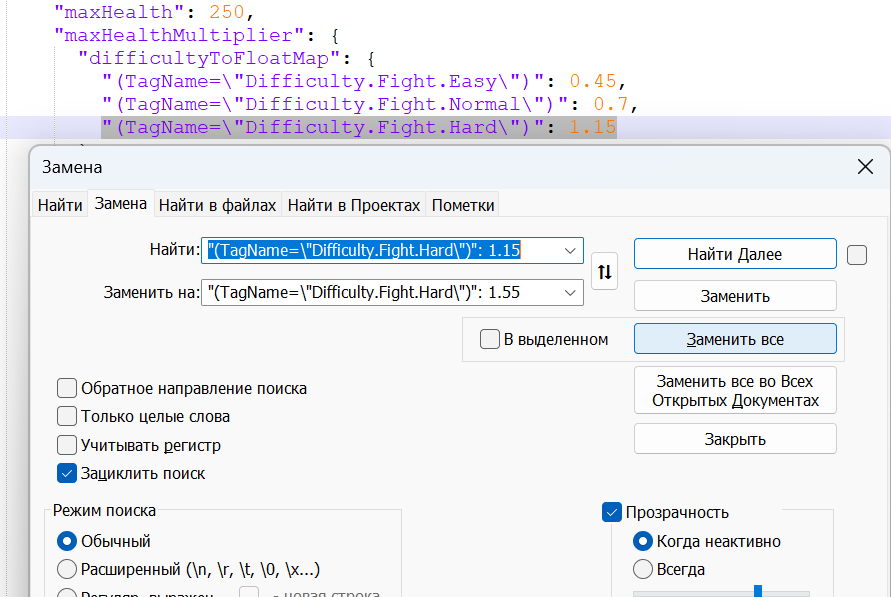891x597 pixels.
Task: Enable the В выделенном checkbox
Action: pos(490,340)
